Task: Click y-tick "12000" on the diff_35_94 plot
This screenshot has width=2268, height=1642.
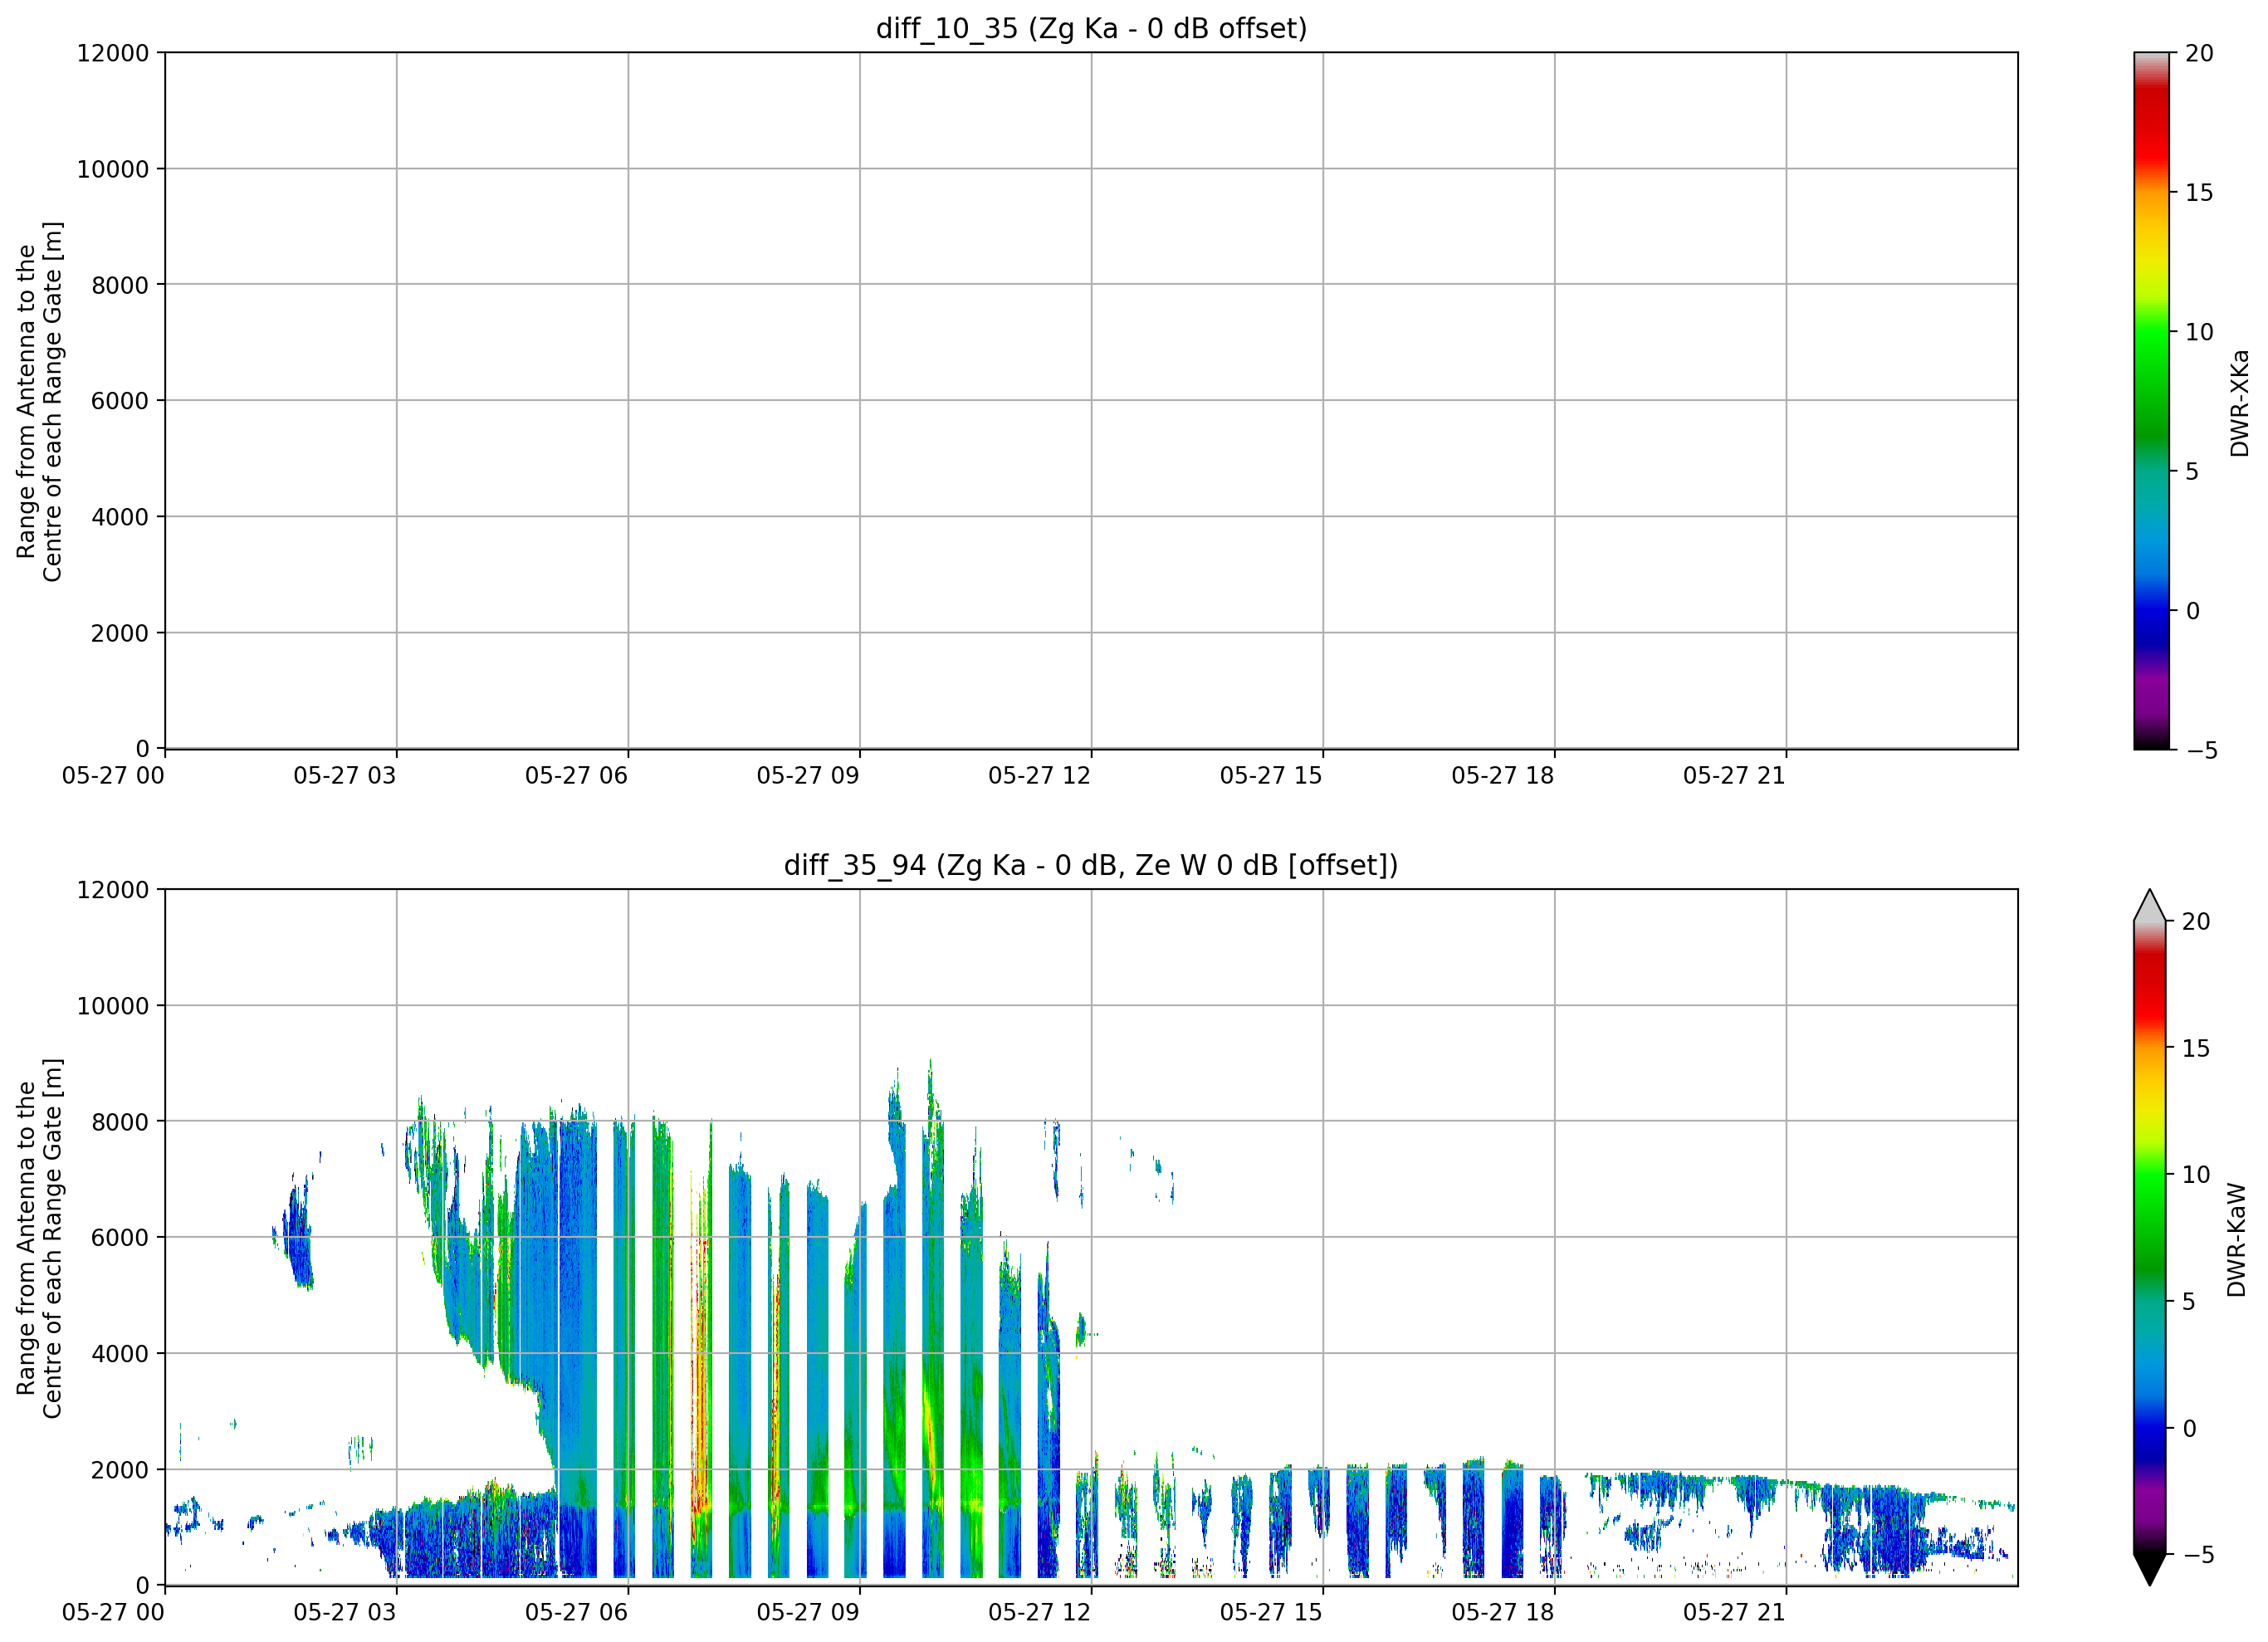Action: point(113,890)
